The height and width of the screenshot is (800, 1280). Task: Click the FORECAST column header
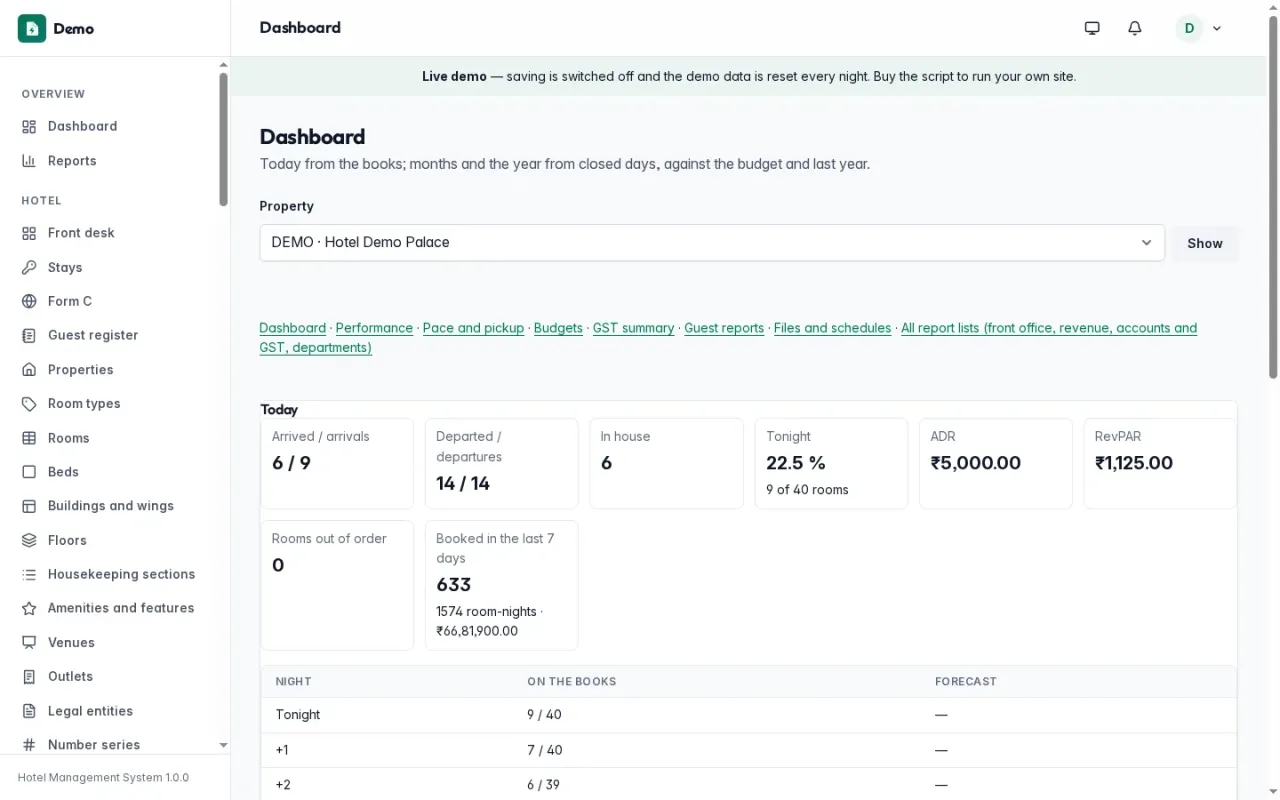click(966, 682)
